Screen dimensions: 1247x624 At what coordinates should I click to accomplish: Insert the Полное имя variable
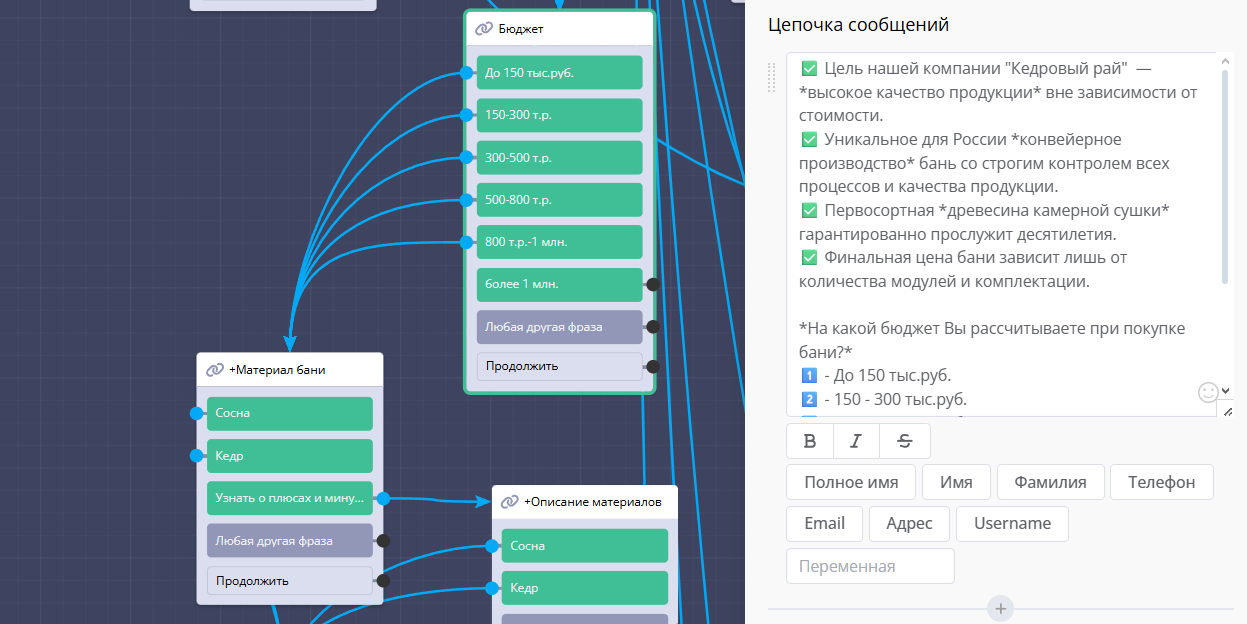850,482
